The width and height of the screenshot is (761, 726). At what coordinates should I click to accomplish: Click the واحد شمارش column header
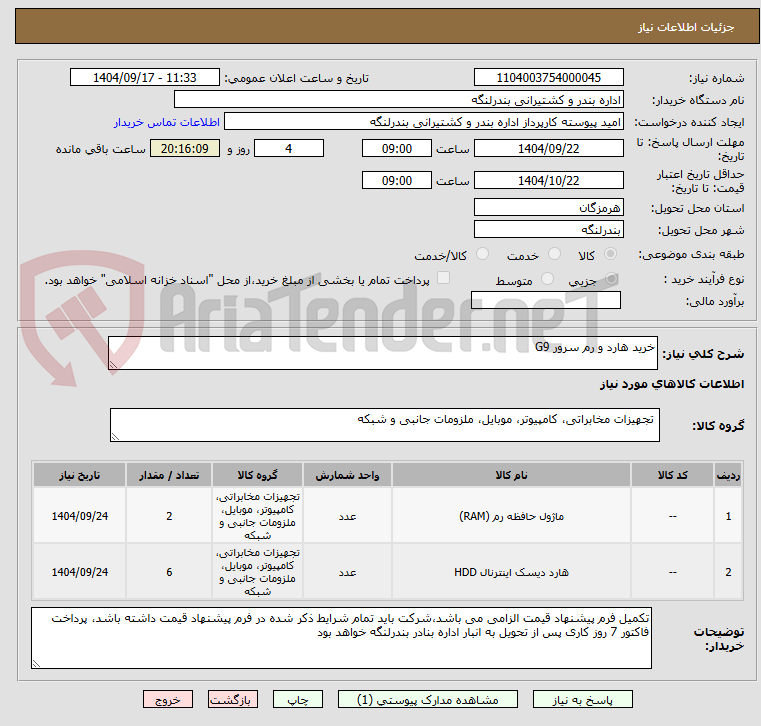(347, 475)
